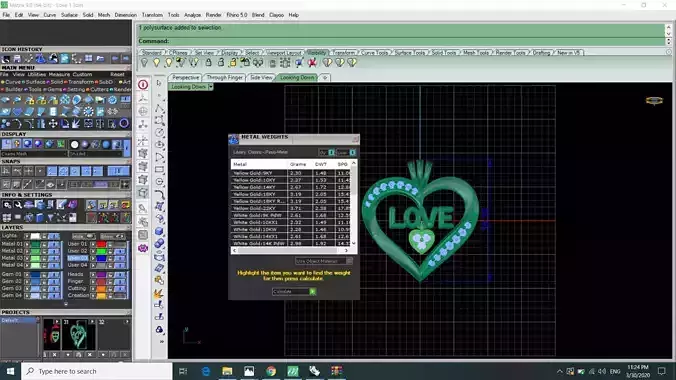Toggle the lock on User 01 layer

tap(110, 244)
